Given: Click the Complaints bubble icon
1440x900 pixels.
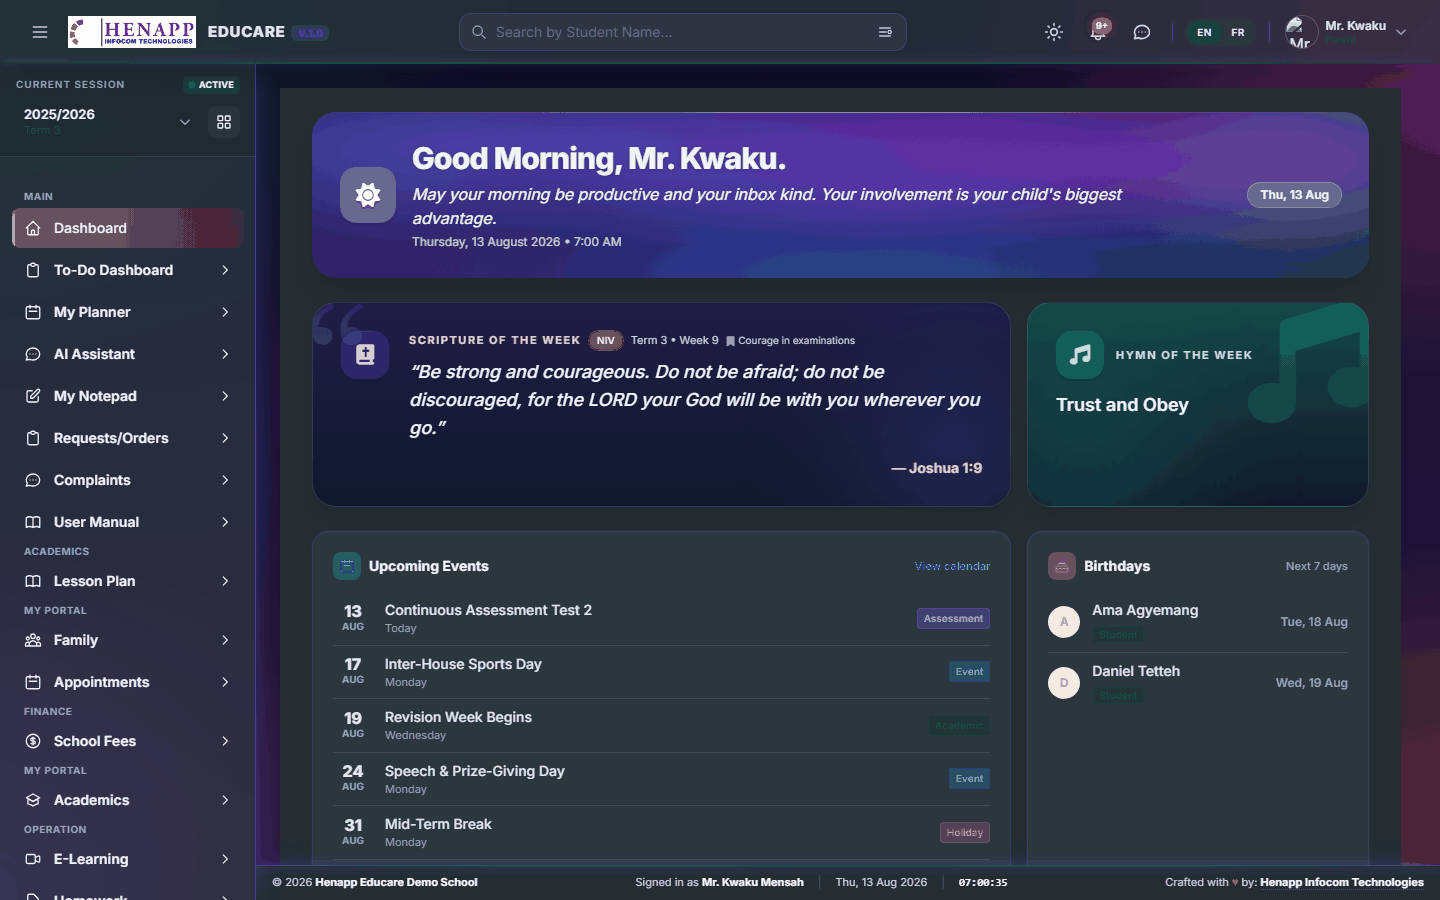Looking at the screenshot, I should pos(33,480).
